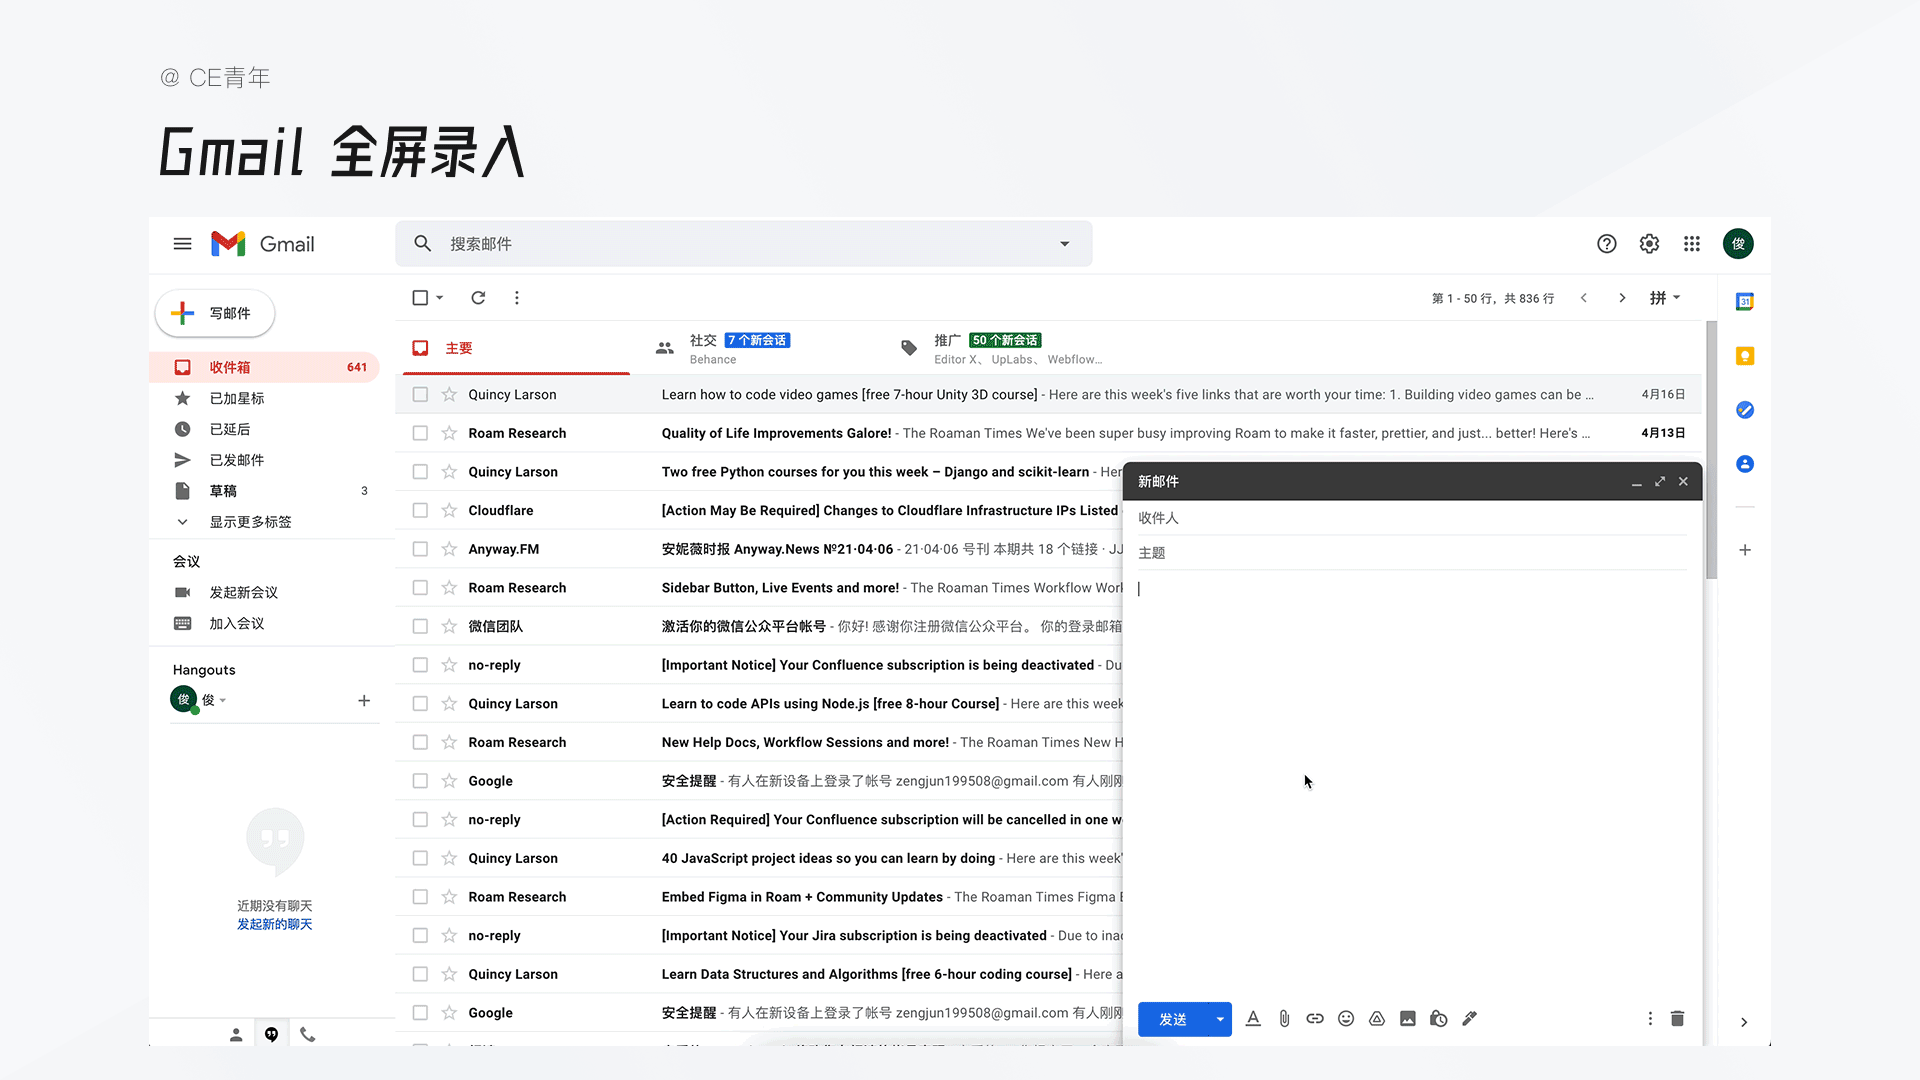Attach a file with the paperclip icon
The width and height of the screenshot is (1920, 1080).
pyautogui.click(x=1284, y=1019)
